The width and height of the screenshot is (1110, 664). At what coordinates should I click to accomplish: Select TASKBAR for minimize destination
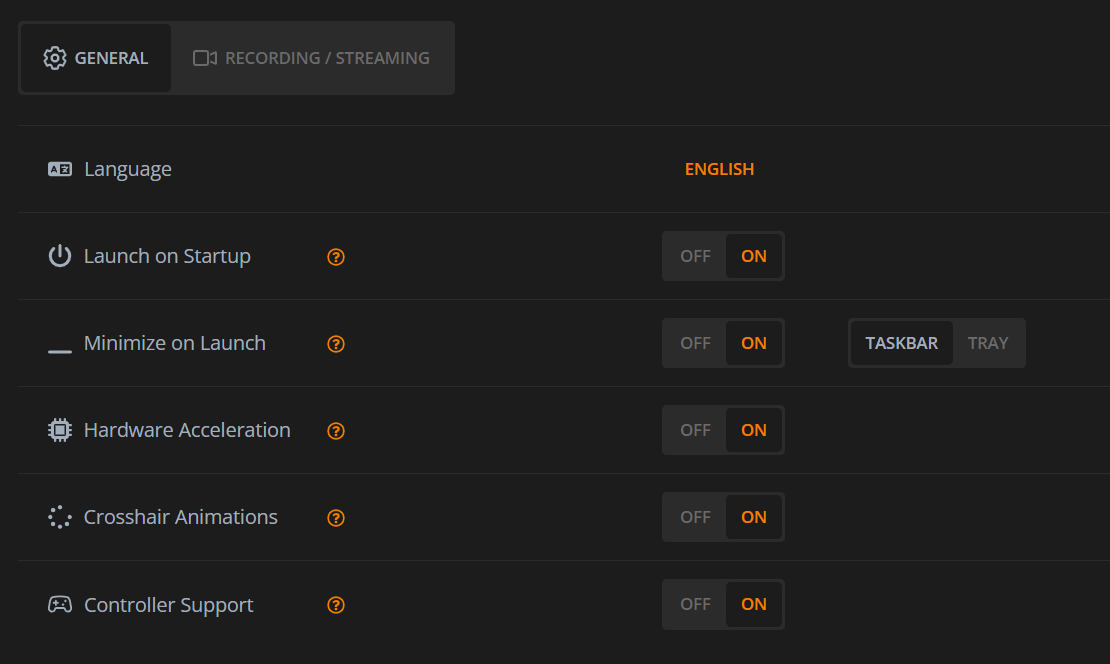click(x=901, y=343)
